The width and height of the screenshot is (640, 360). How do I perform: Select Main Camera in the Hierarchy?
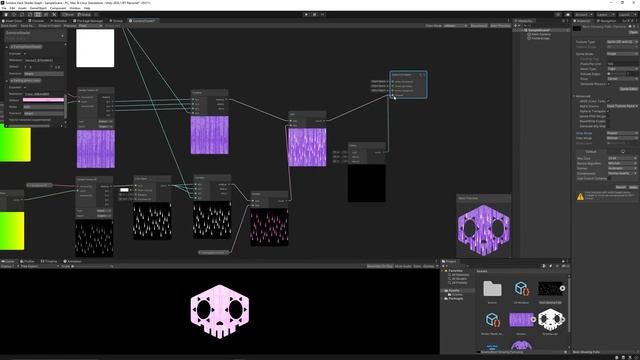pyautogui.click(x=540, y=34)
